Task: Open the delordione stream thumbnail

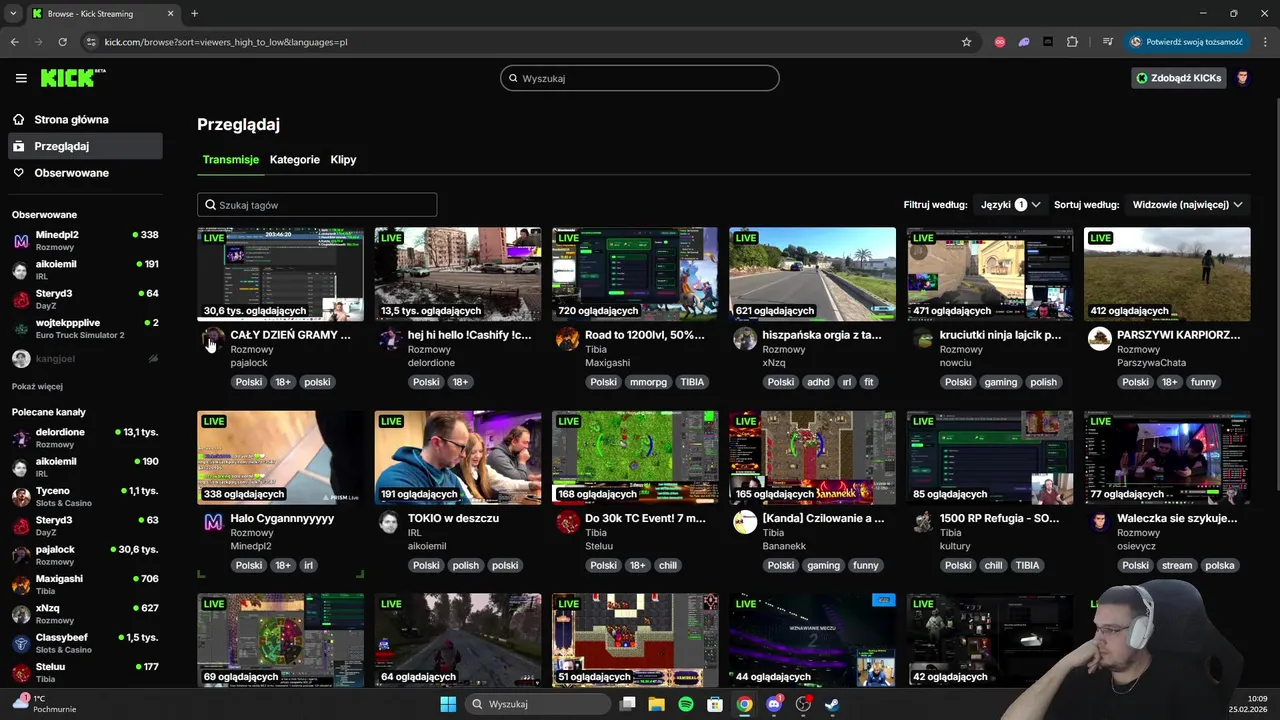Action: coord(458,274)
